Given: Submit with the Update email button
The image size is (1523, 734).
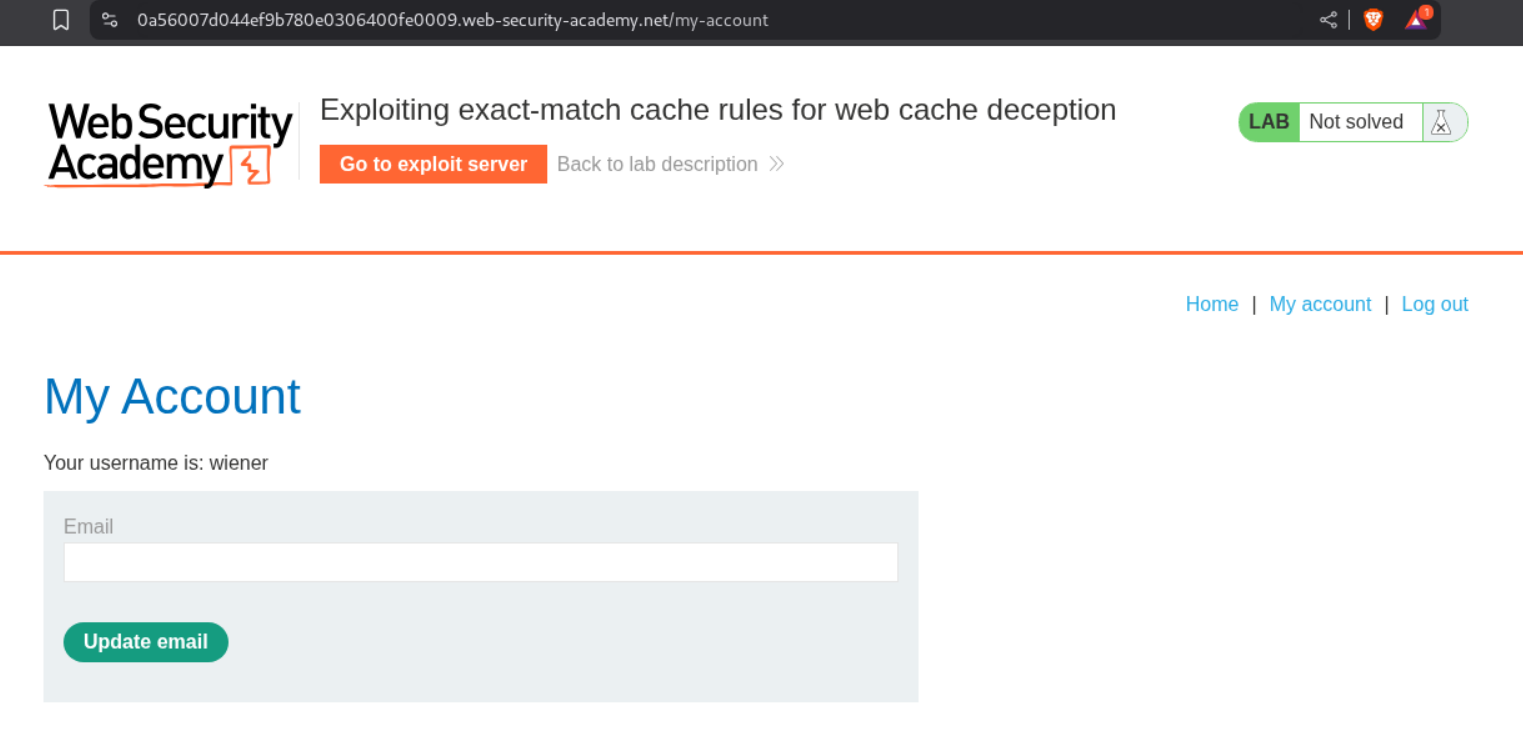Looking at the screenshot, I should tap(146, 642).
